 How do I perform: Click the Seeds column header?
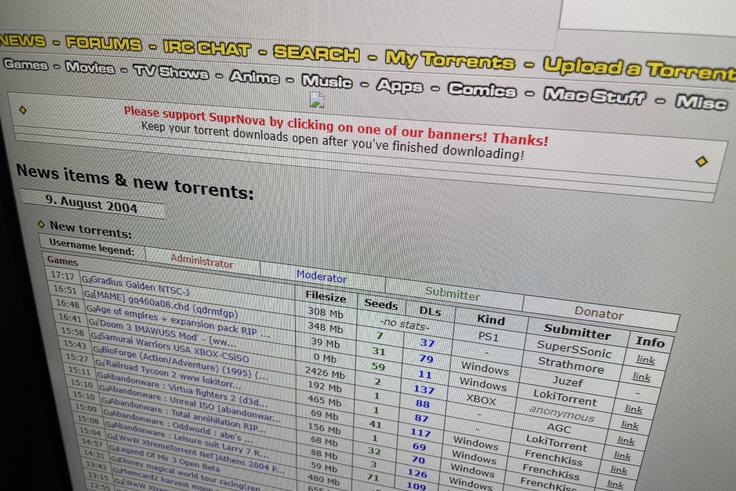[x=381, y=304]
